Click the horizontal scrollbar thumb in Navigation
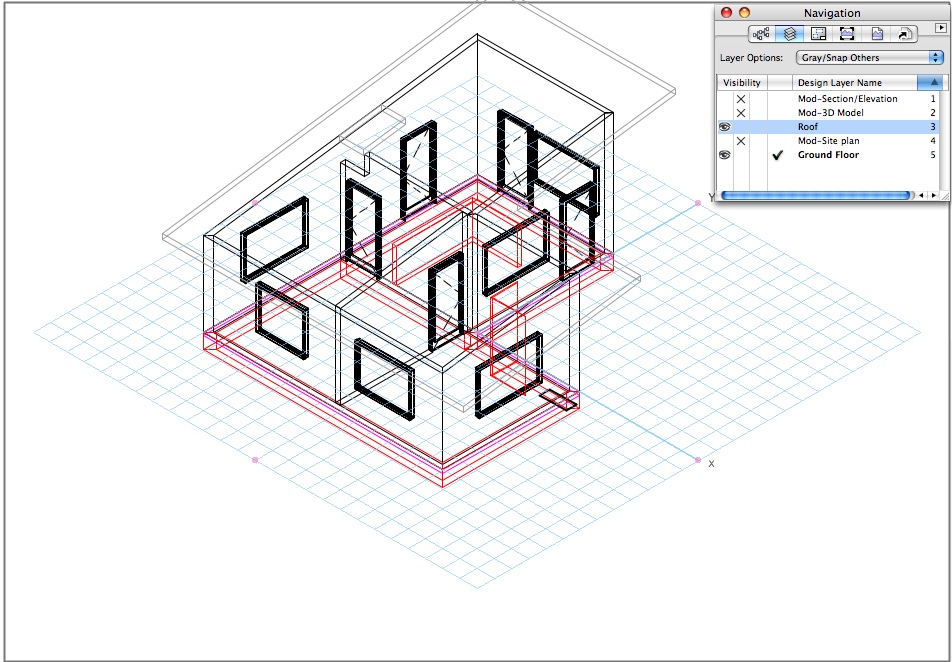Viewport: 952px width, 662px height. coord(816,196)
